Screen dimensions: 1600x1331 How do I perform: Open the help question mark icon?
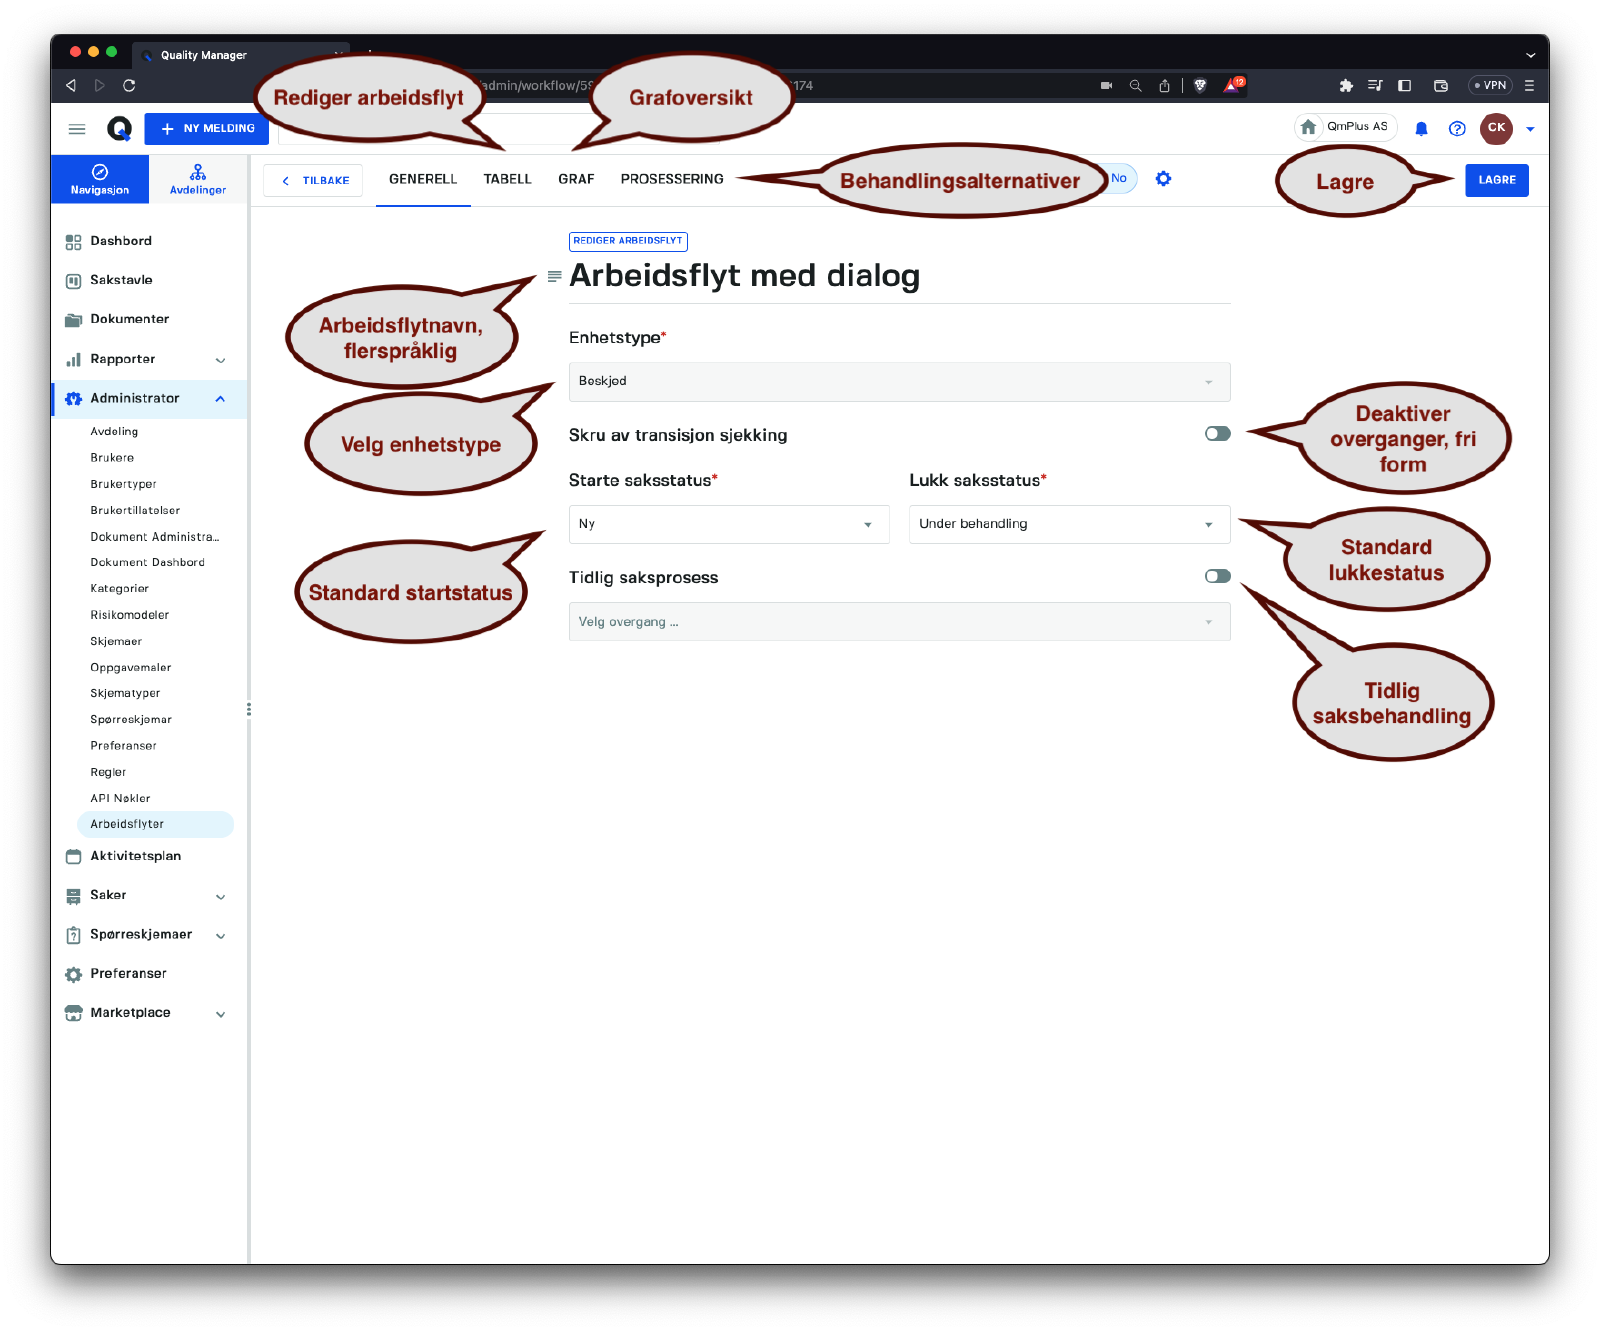(x=1457, y=128)
